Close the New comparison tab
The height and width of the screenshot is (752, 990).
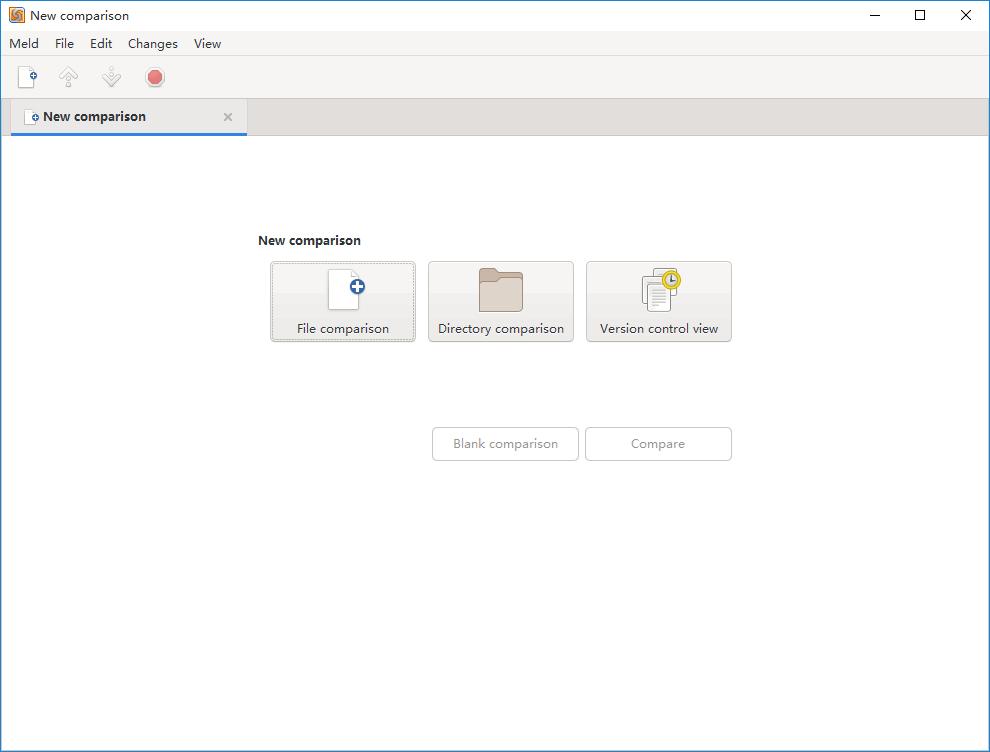coord(228,117)
